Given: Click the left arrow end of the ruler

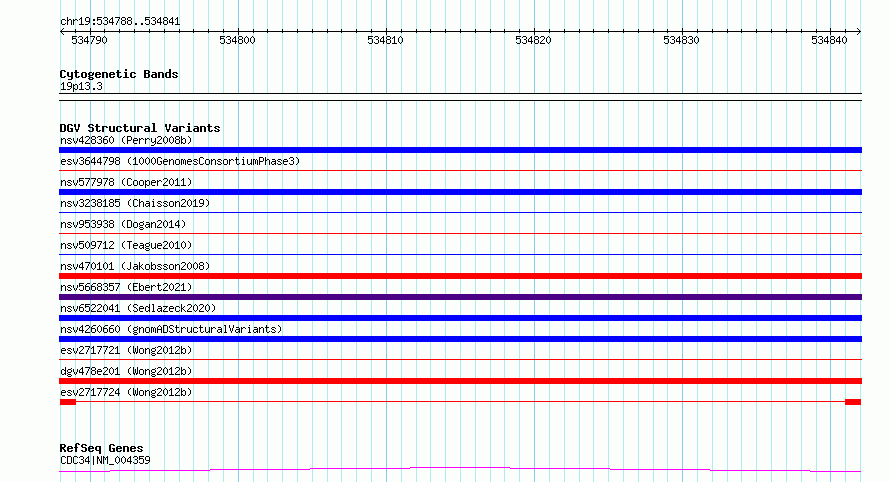Looking at the screenshot, I should (62, 32).
